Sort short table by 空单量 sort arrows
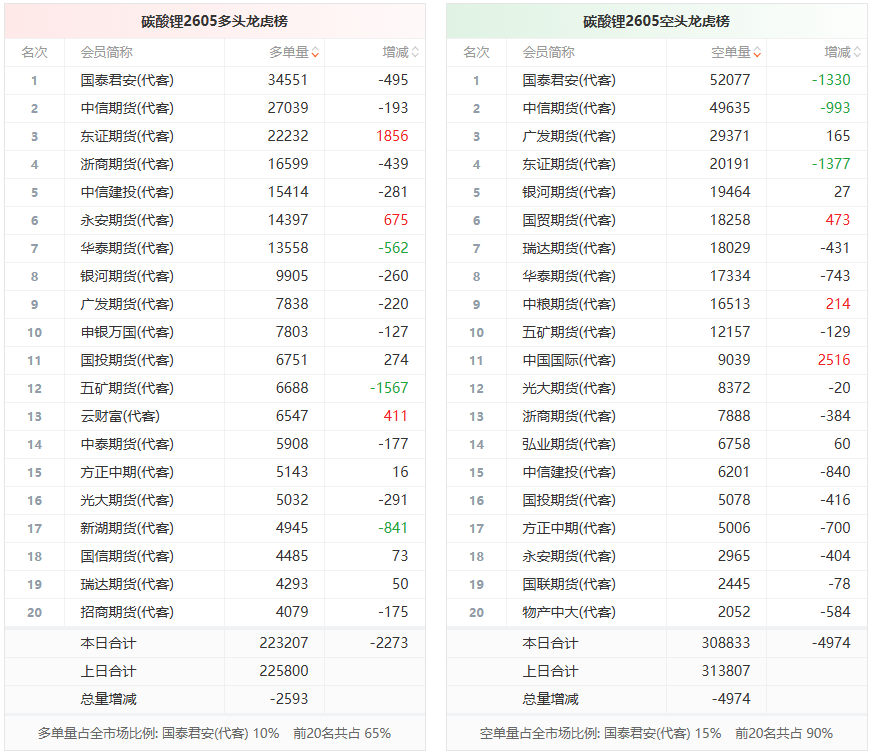The height and width of the screenshot is (754, 872). click(x=757, y=53)
